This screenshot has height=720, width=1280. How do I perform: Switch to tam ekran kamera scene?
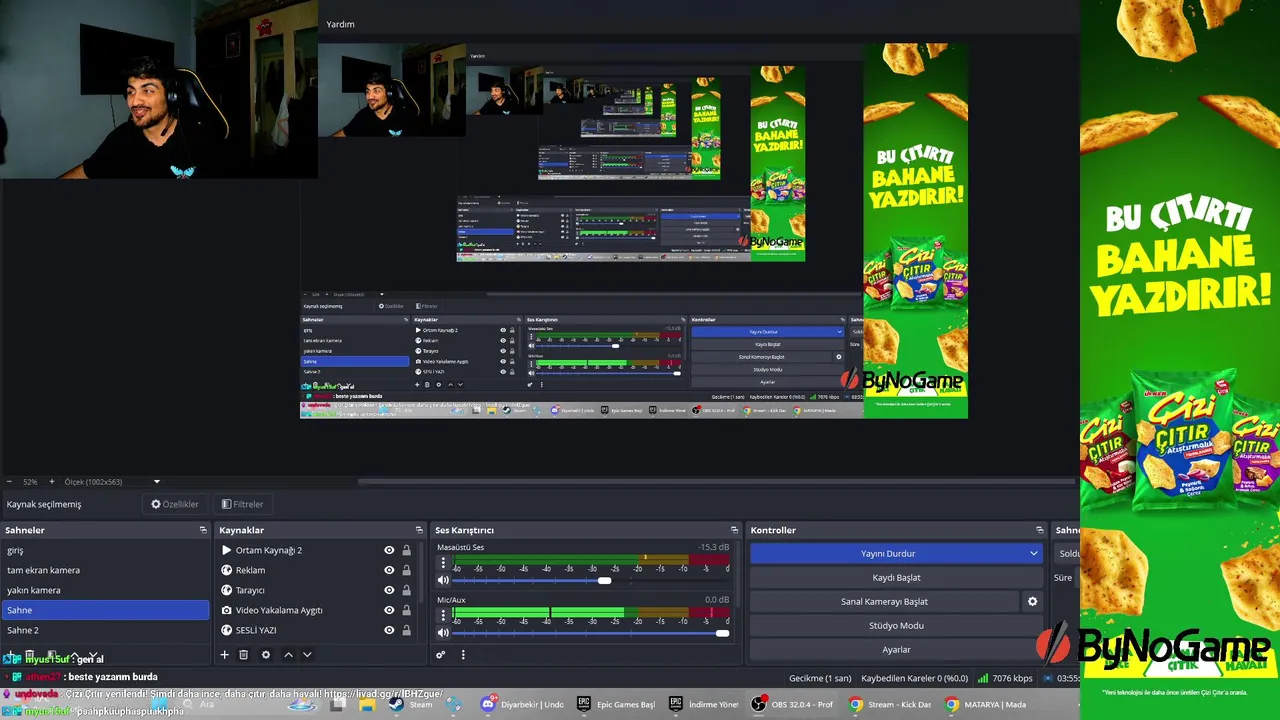[x=105, y=570]
